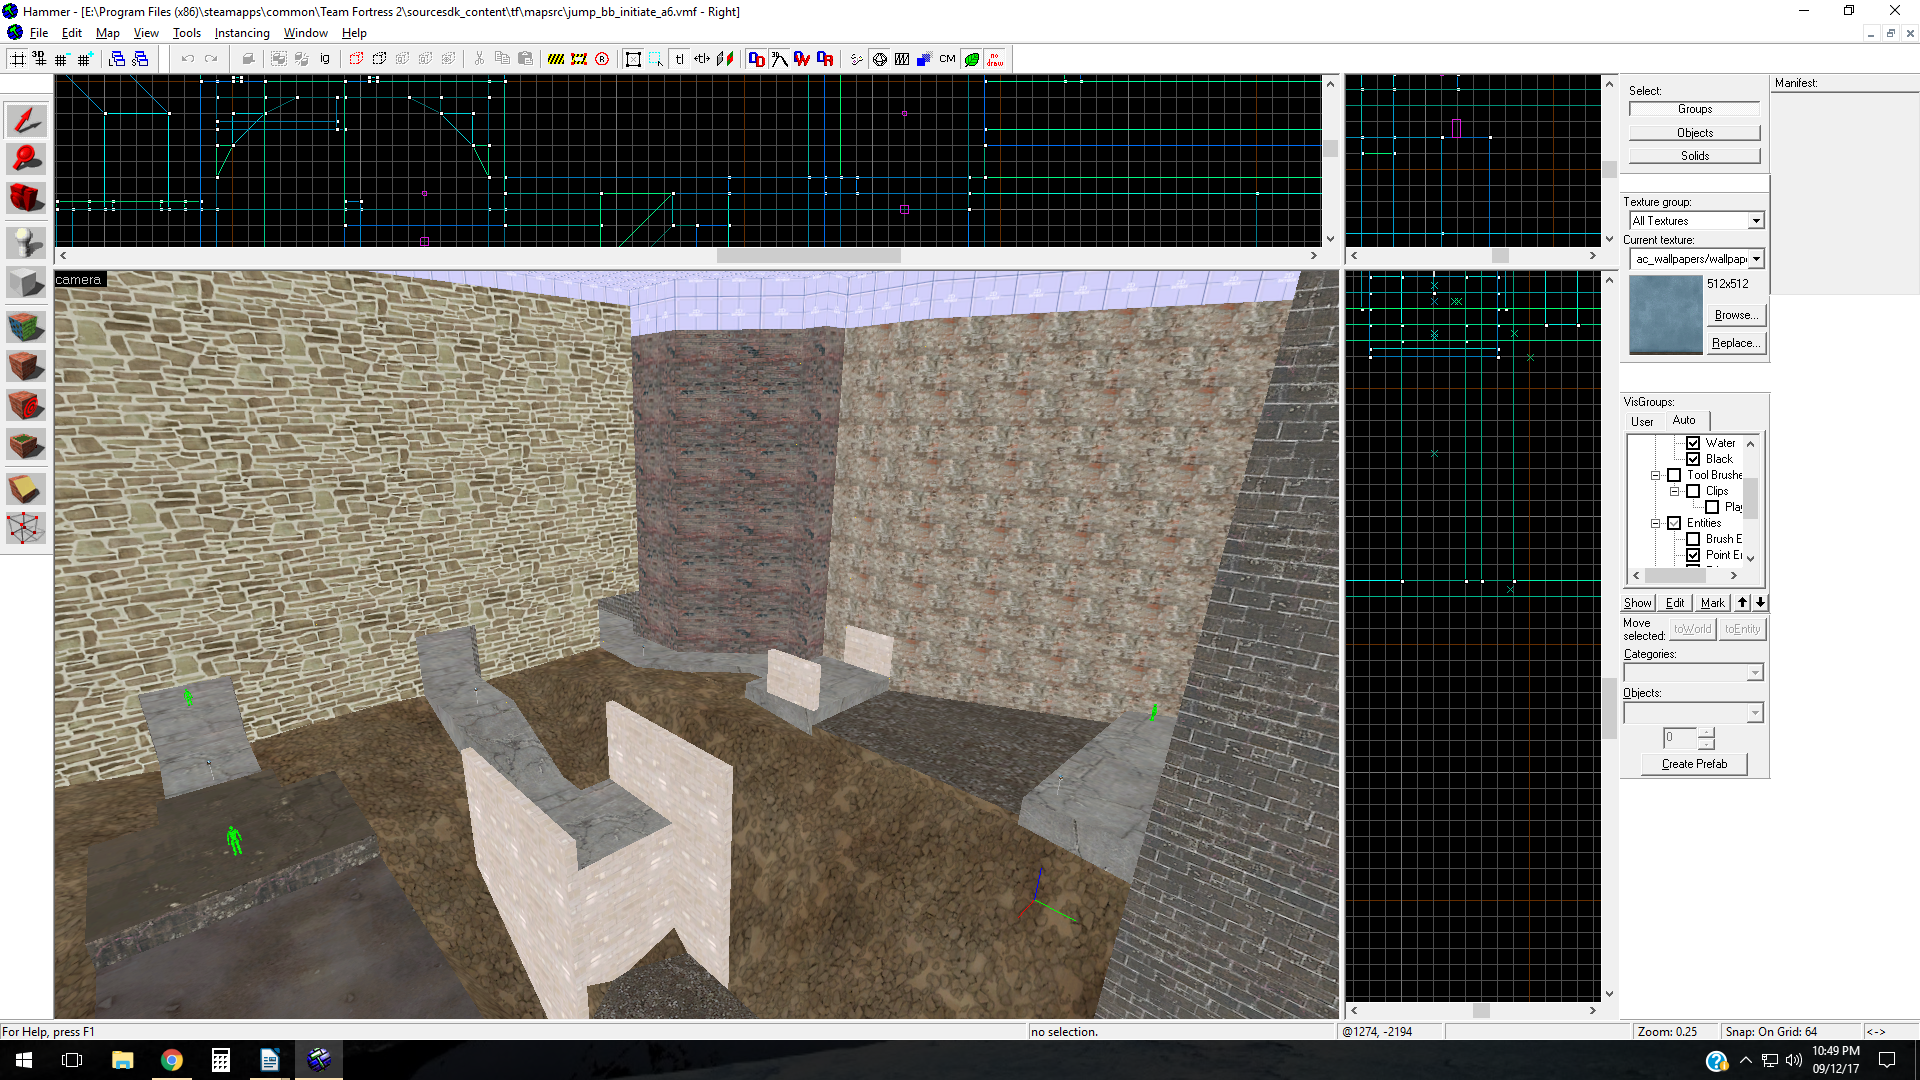Screen dimensions: 1920x1080
Task: Open the Tools menu
Action: click(x=187, y=33)
